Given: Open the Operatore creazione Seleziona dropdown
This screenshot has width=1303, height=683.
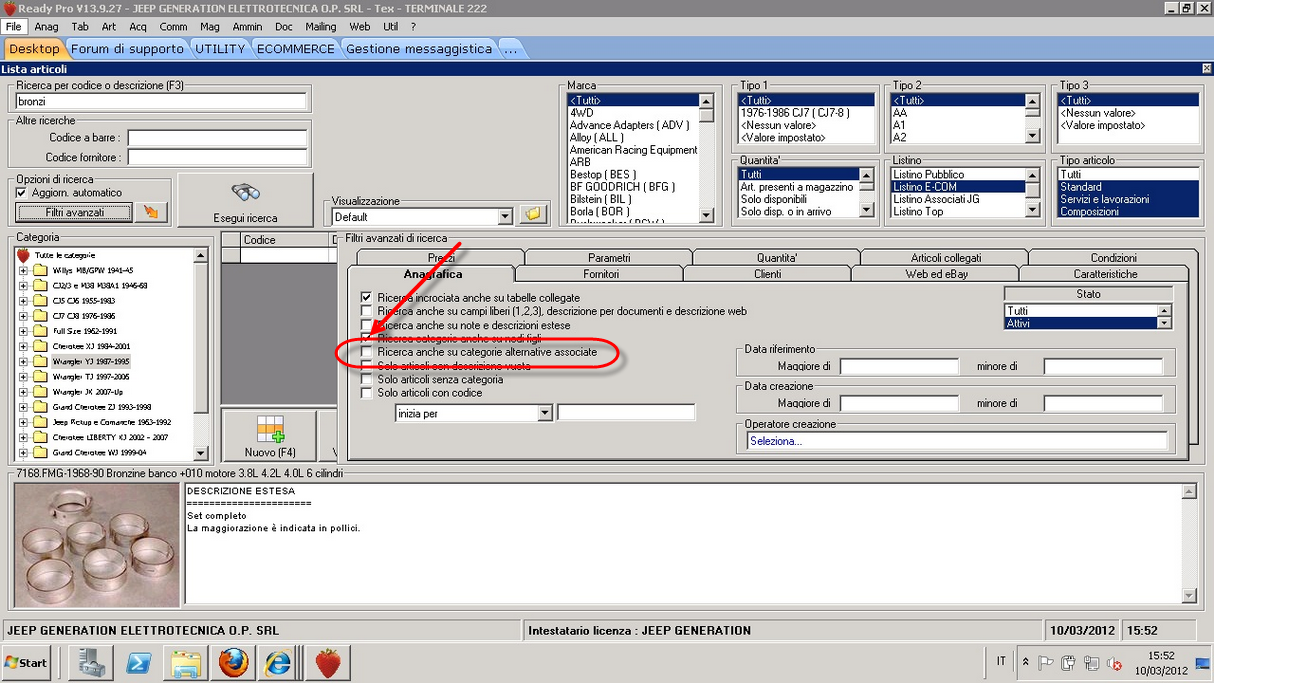Looking at the screenshot, I should click(957, 441).
